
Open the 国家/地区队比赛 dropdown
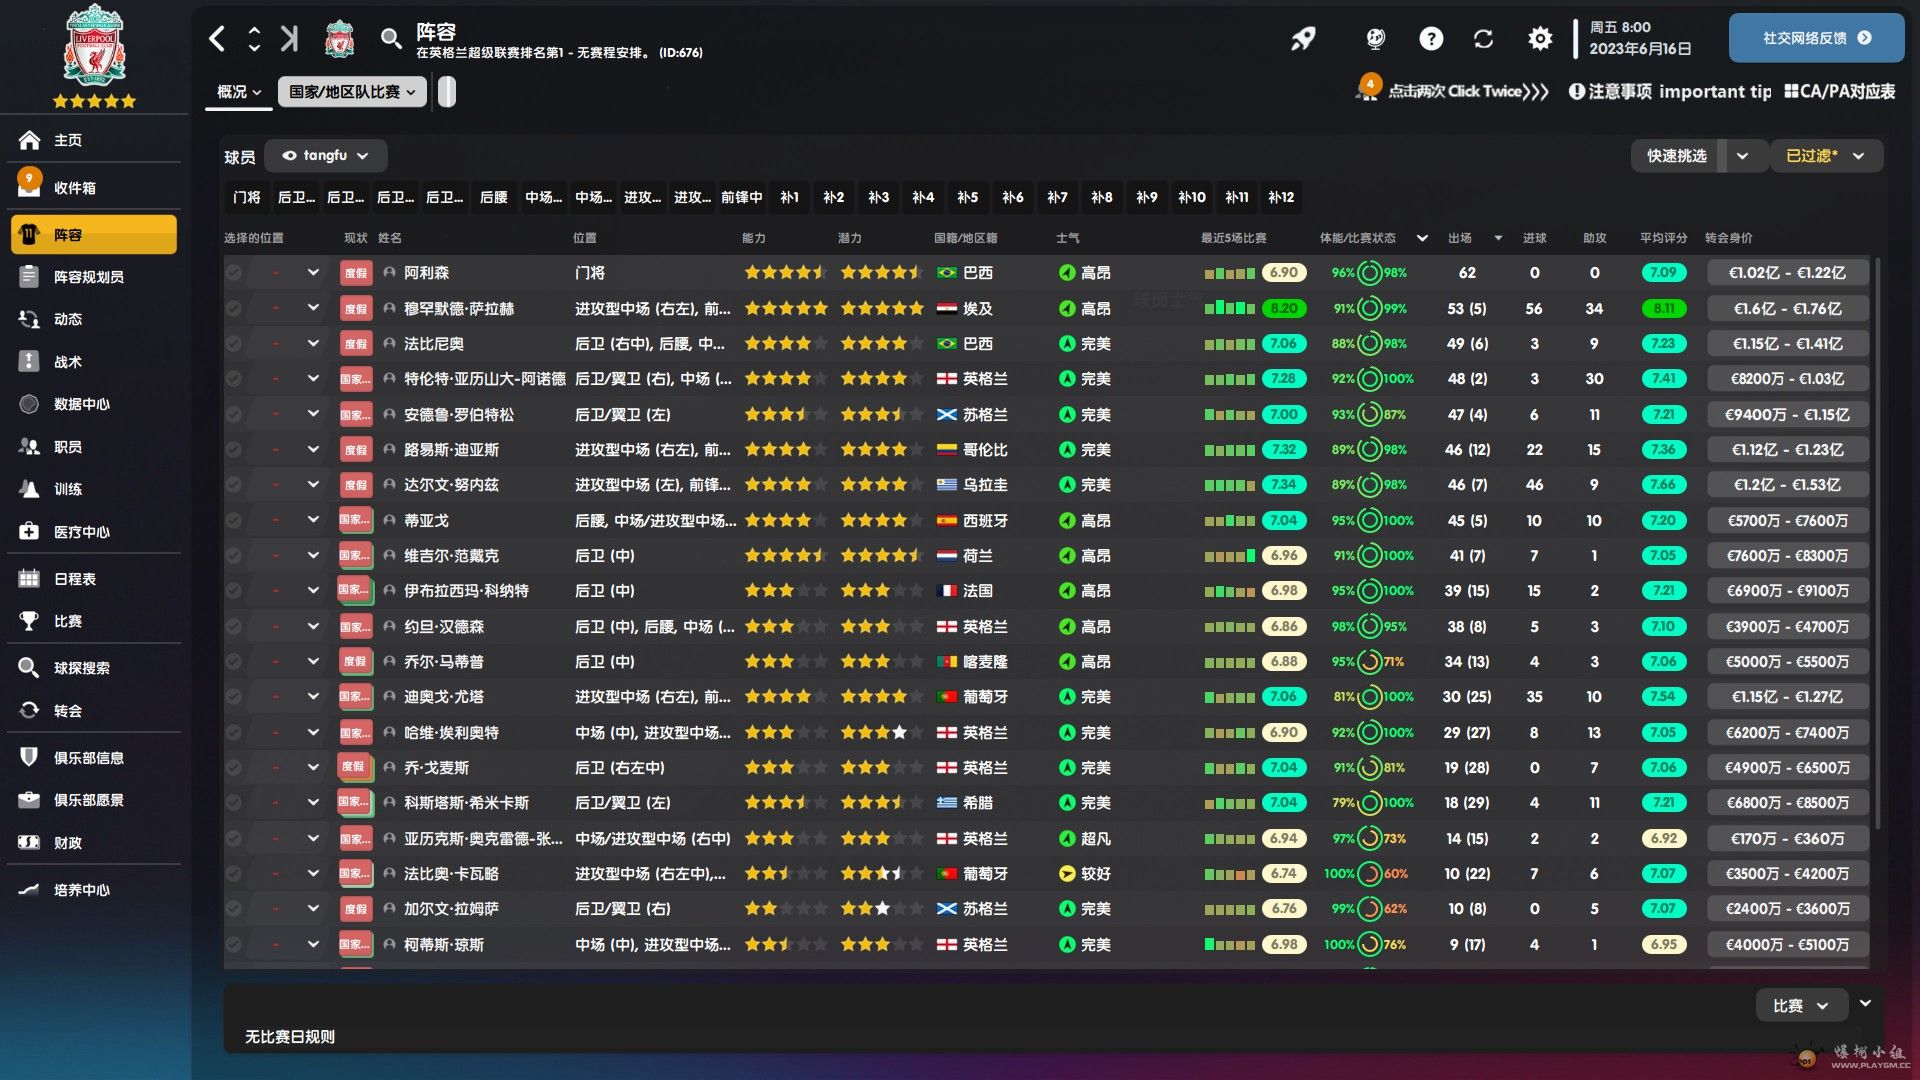coord(351,92)
